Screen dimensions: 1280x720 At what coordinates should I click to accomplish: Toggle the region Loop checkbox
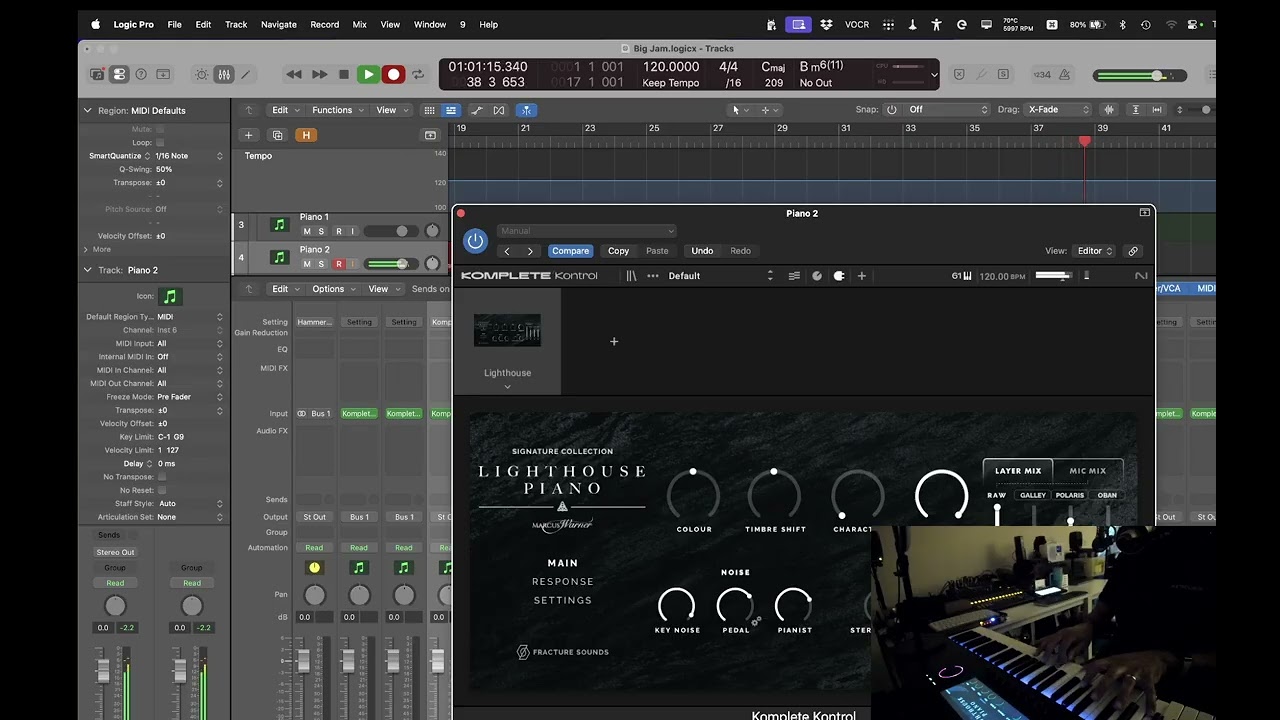(x=160, y=142)
